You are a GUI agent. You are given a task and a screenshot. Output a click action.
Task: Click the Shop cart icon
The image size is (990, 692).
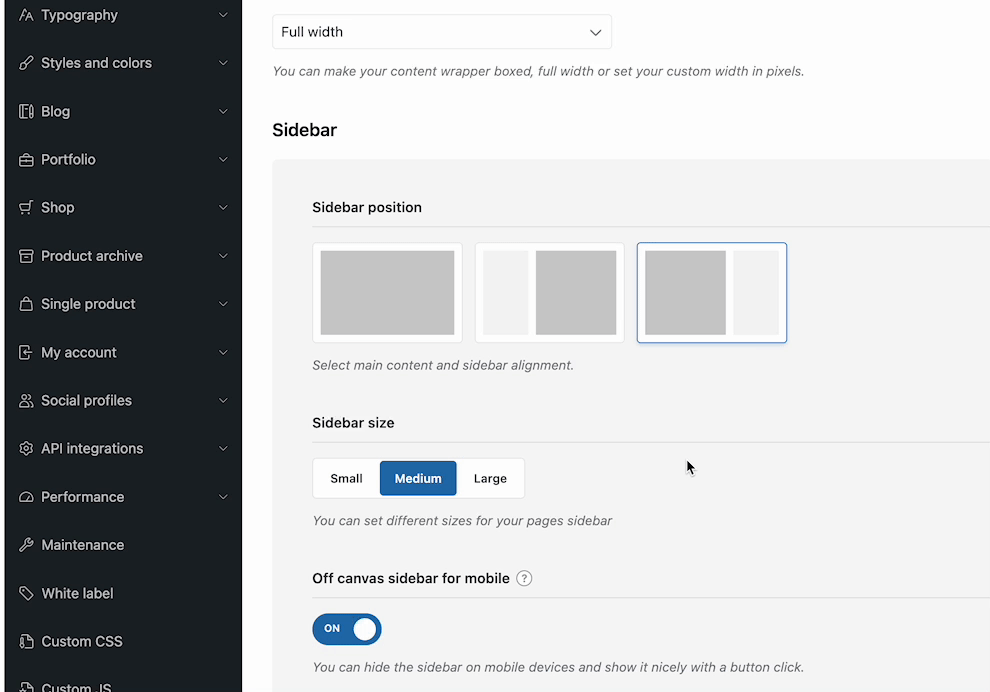tap(26, 208)
